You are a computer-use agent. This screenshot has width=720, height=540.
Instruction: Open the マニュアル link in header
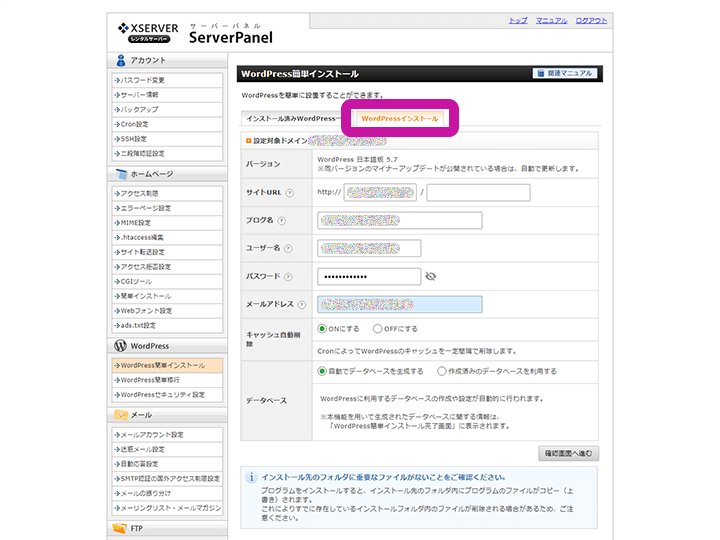tap(551, 20)
